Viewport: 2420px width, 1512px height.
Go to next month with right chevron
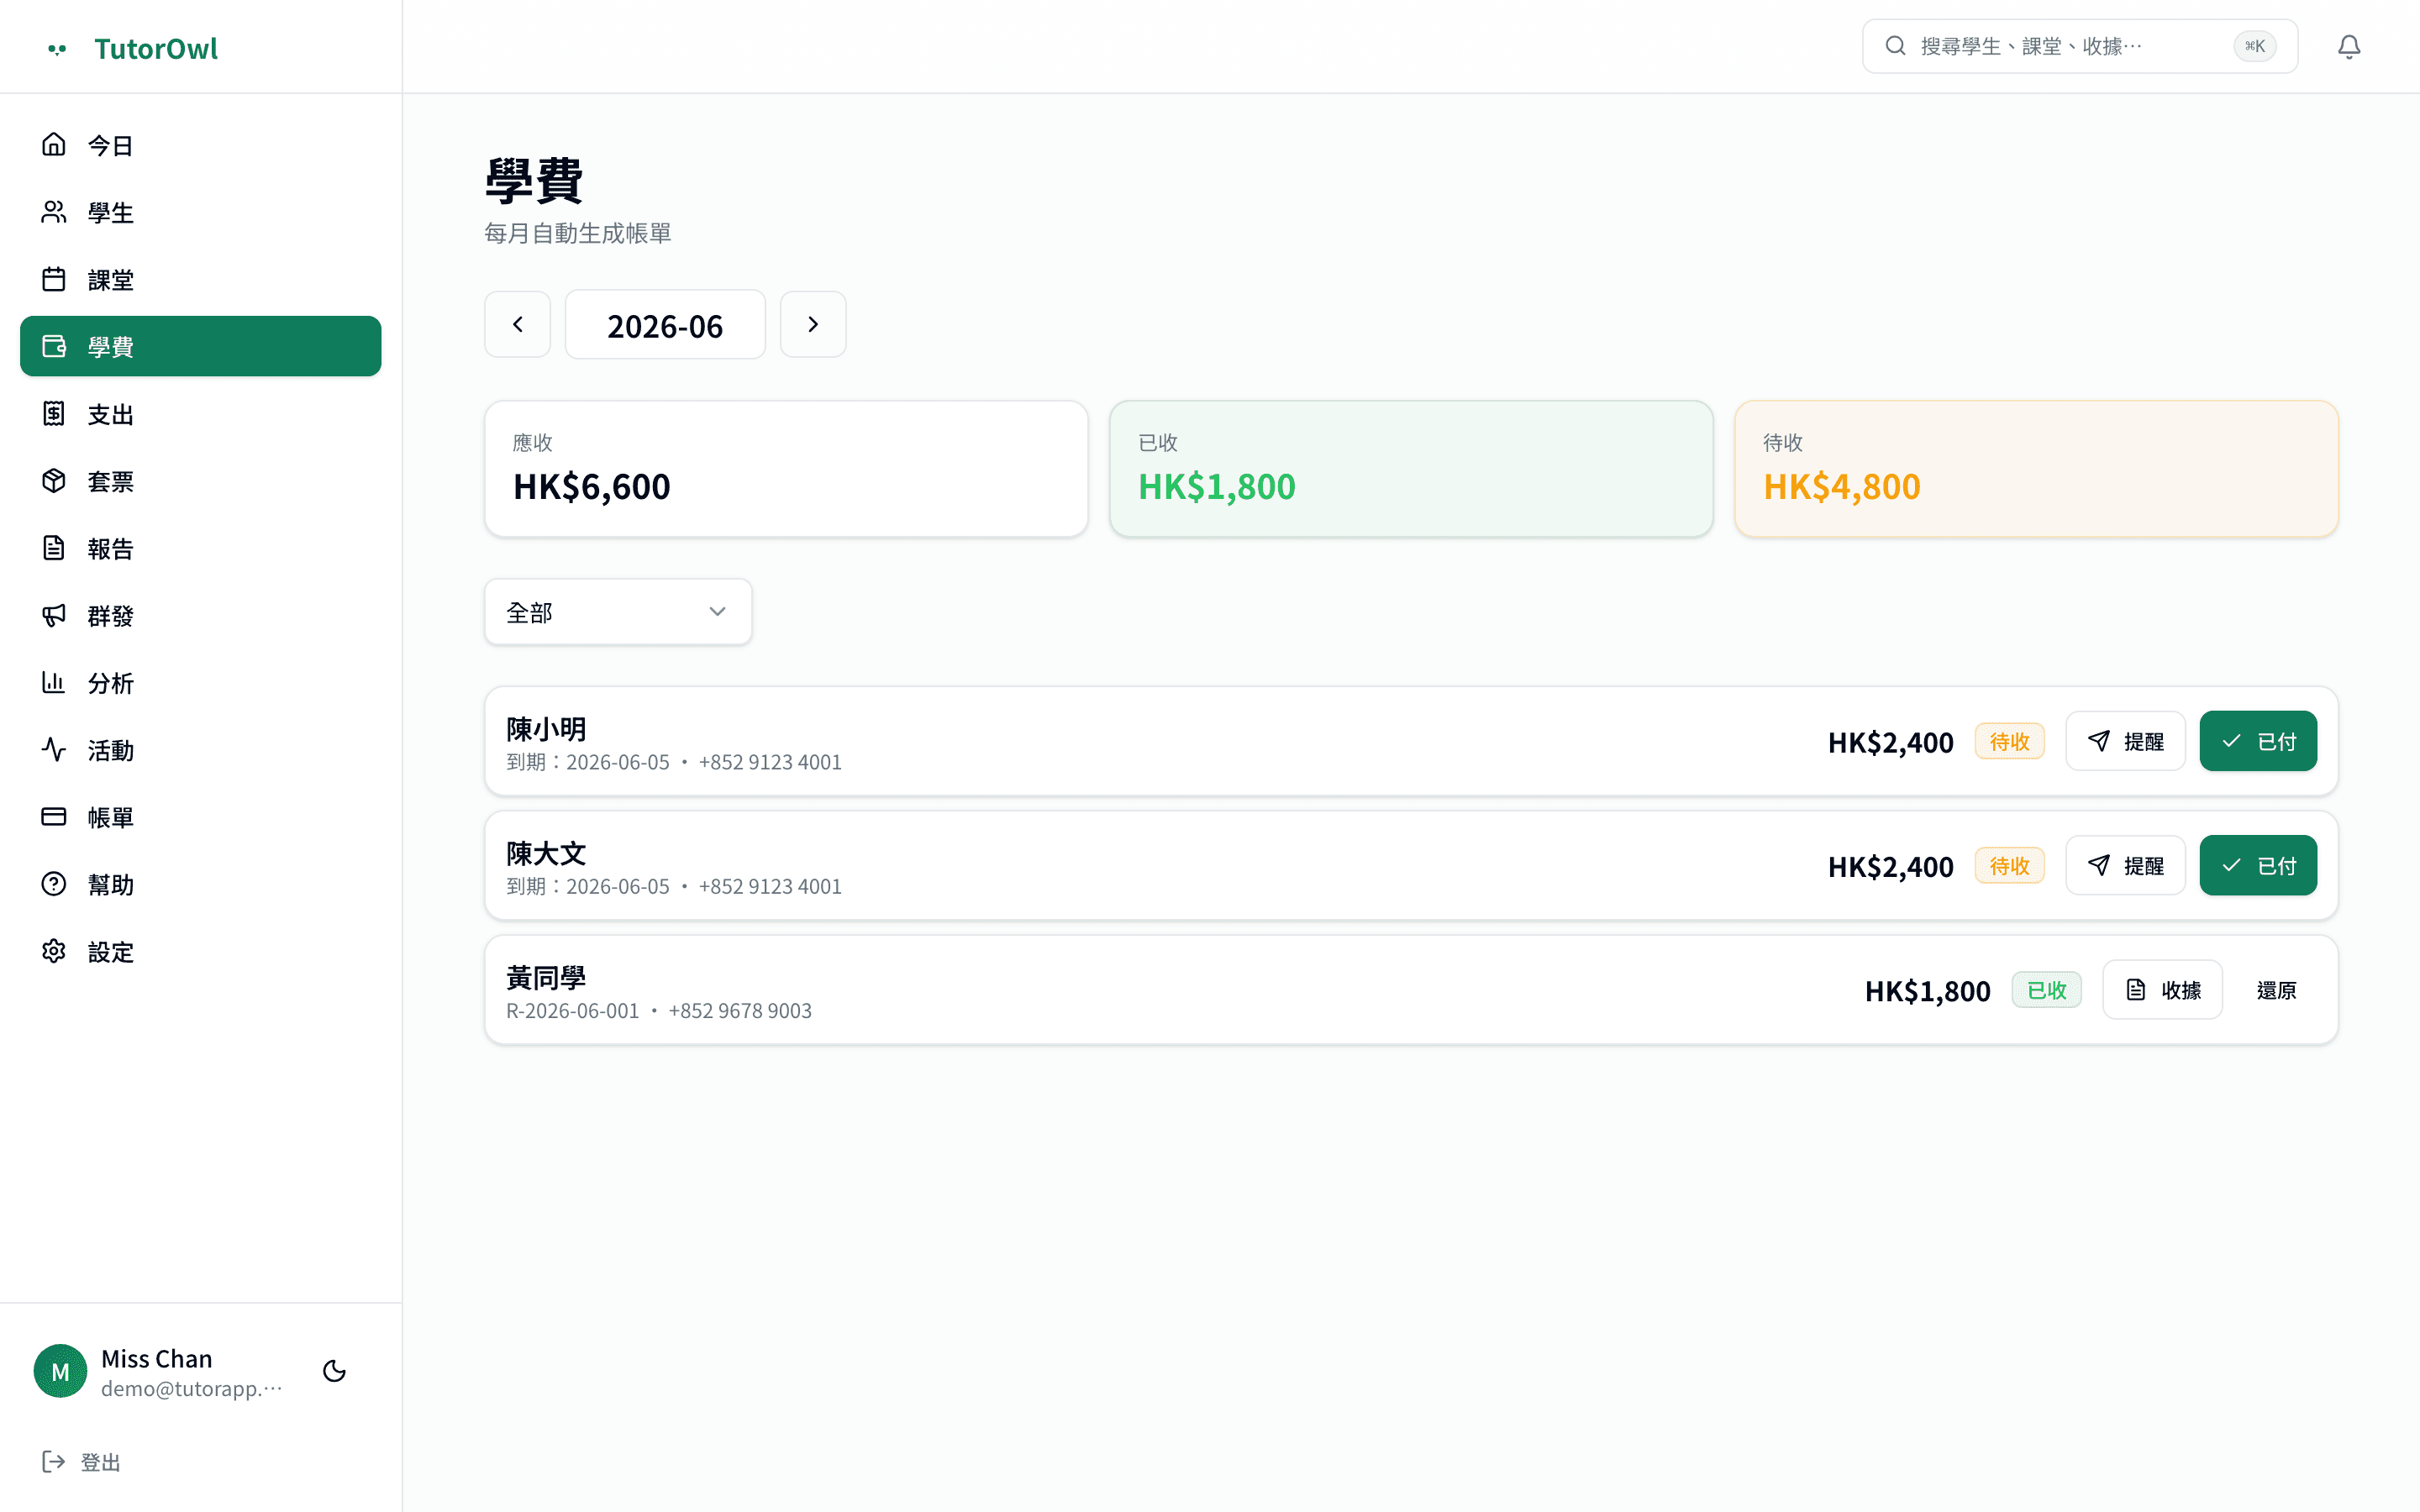click(x=813, y=324)
